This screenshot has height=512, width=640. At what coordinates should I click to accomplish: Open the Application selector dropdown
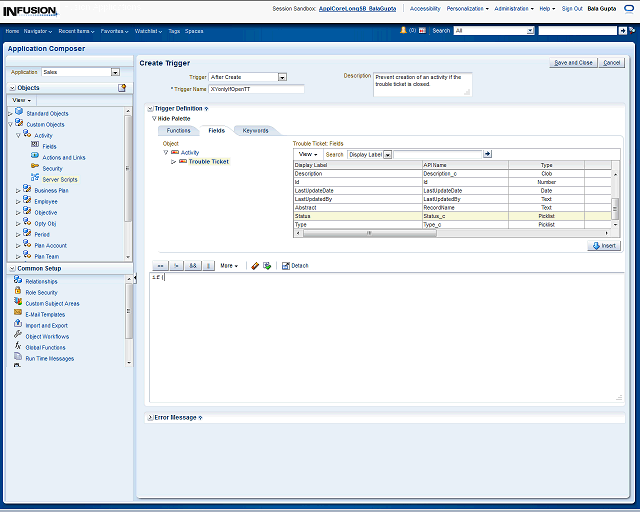click(x=115, y=72)
